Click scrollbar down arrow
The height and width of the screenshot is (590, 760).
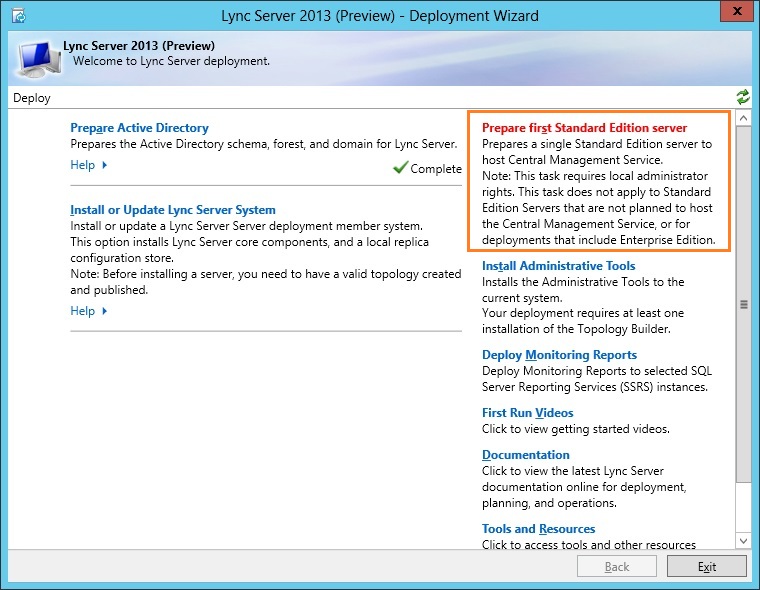(743, 541)
